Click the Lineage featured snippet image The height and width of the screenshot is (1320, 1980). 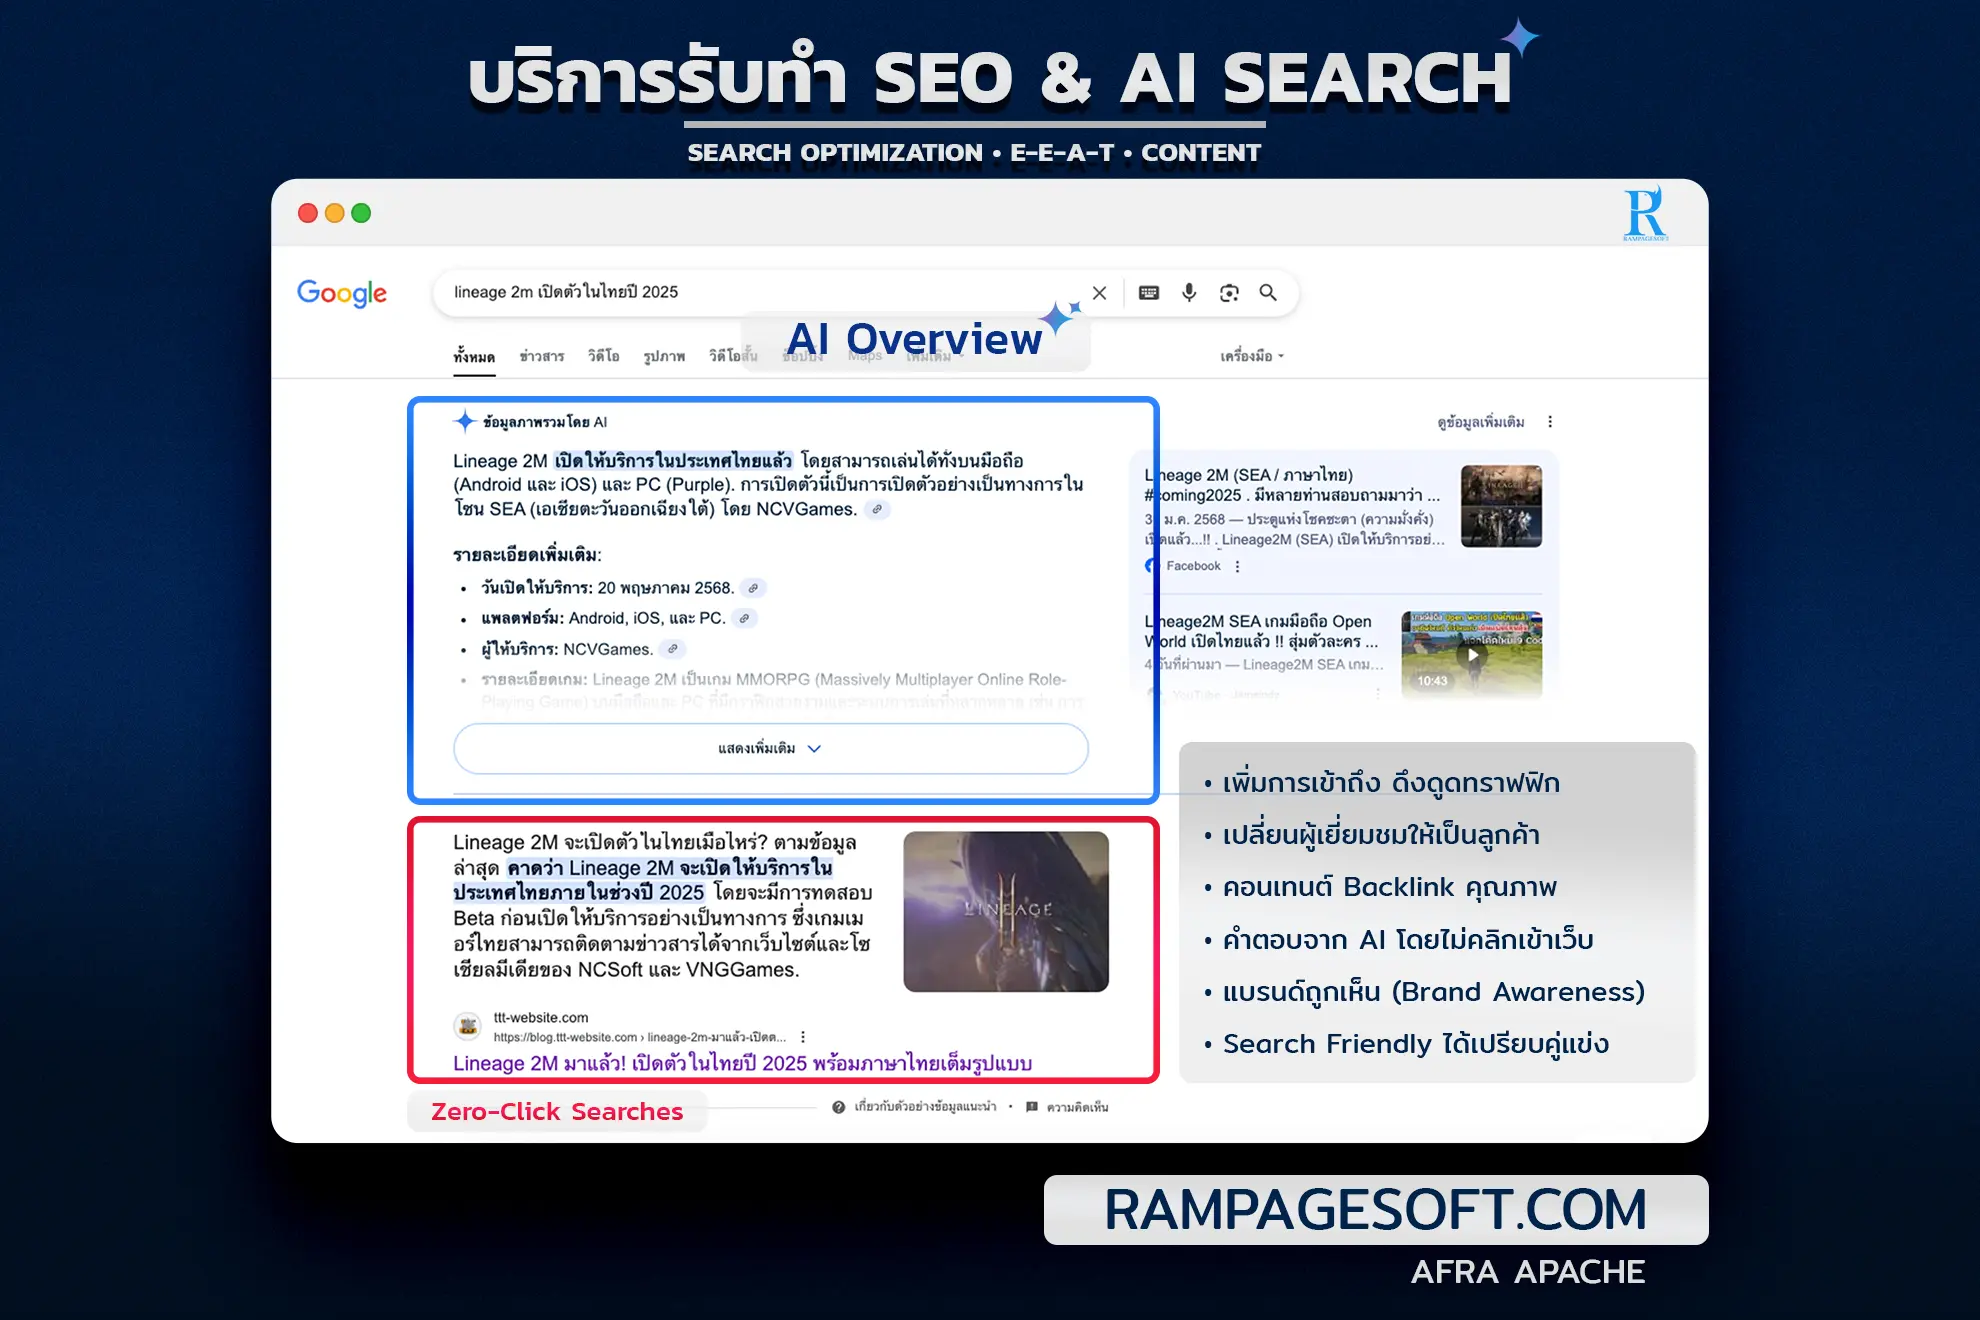pyautogui.click(x=1006, y=911)
